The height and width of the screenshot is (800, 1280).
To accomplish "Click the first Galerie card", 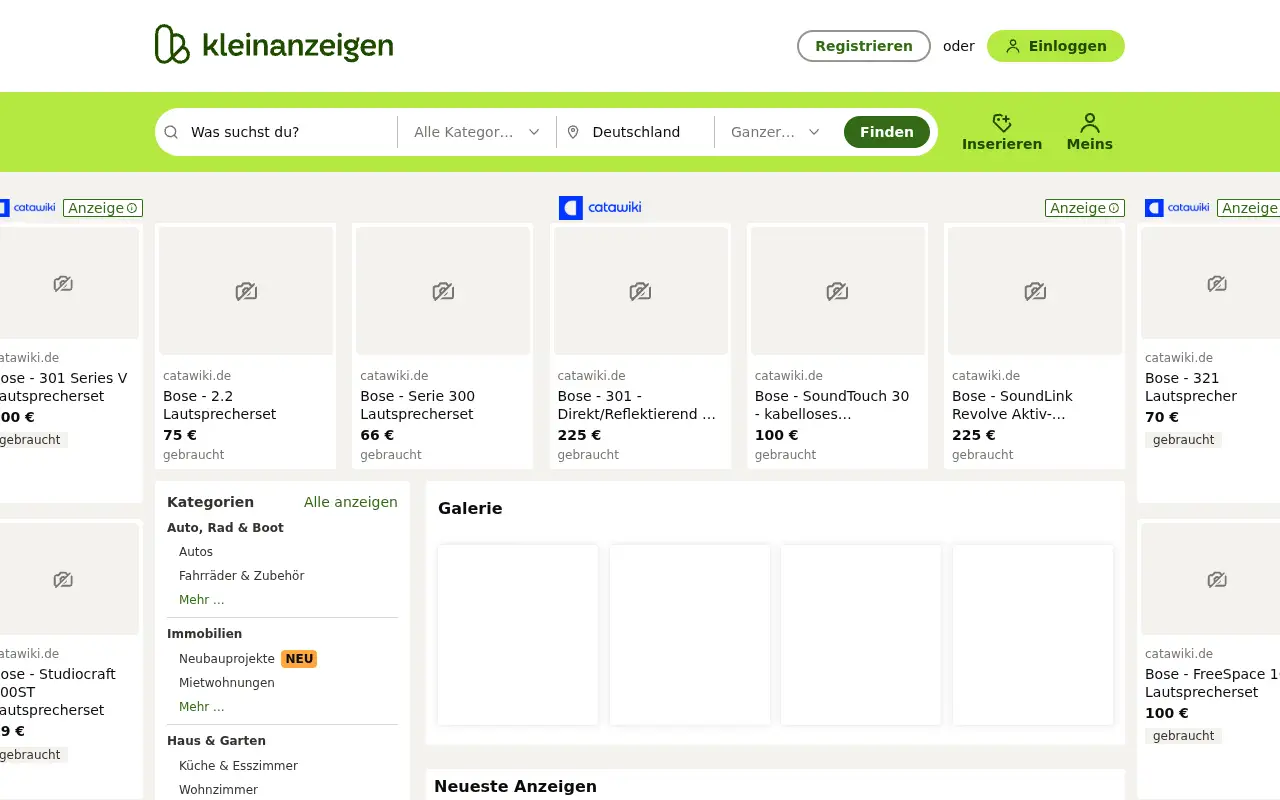I will 518,635.
